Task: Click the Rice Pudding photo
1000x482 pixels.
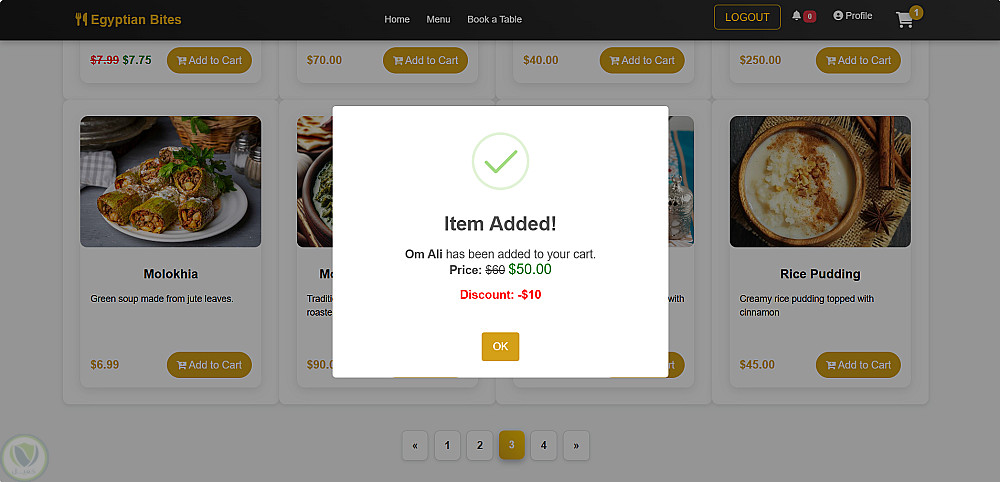Action: [820, 181]
